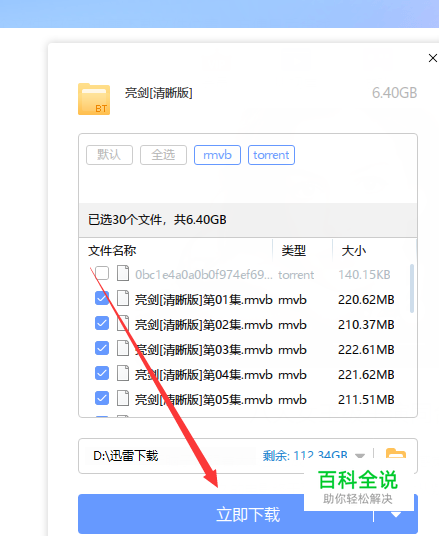Click the 220.62MB size value

366,300
